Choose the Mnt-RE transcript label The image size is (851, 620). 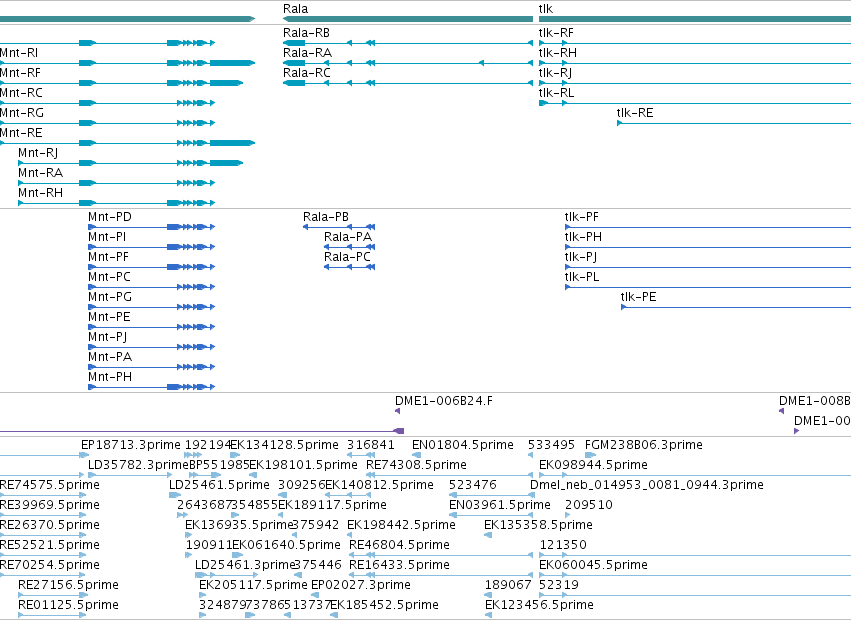click(21, 133)
